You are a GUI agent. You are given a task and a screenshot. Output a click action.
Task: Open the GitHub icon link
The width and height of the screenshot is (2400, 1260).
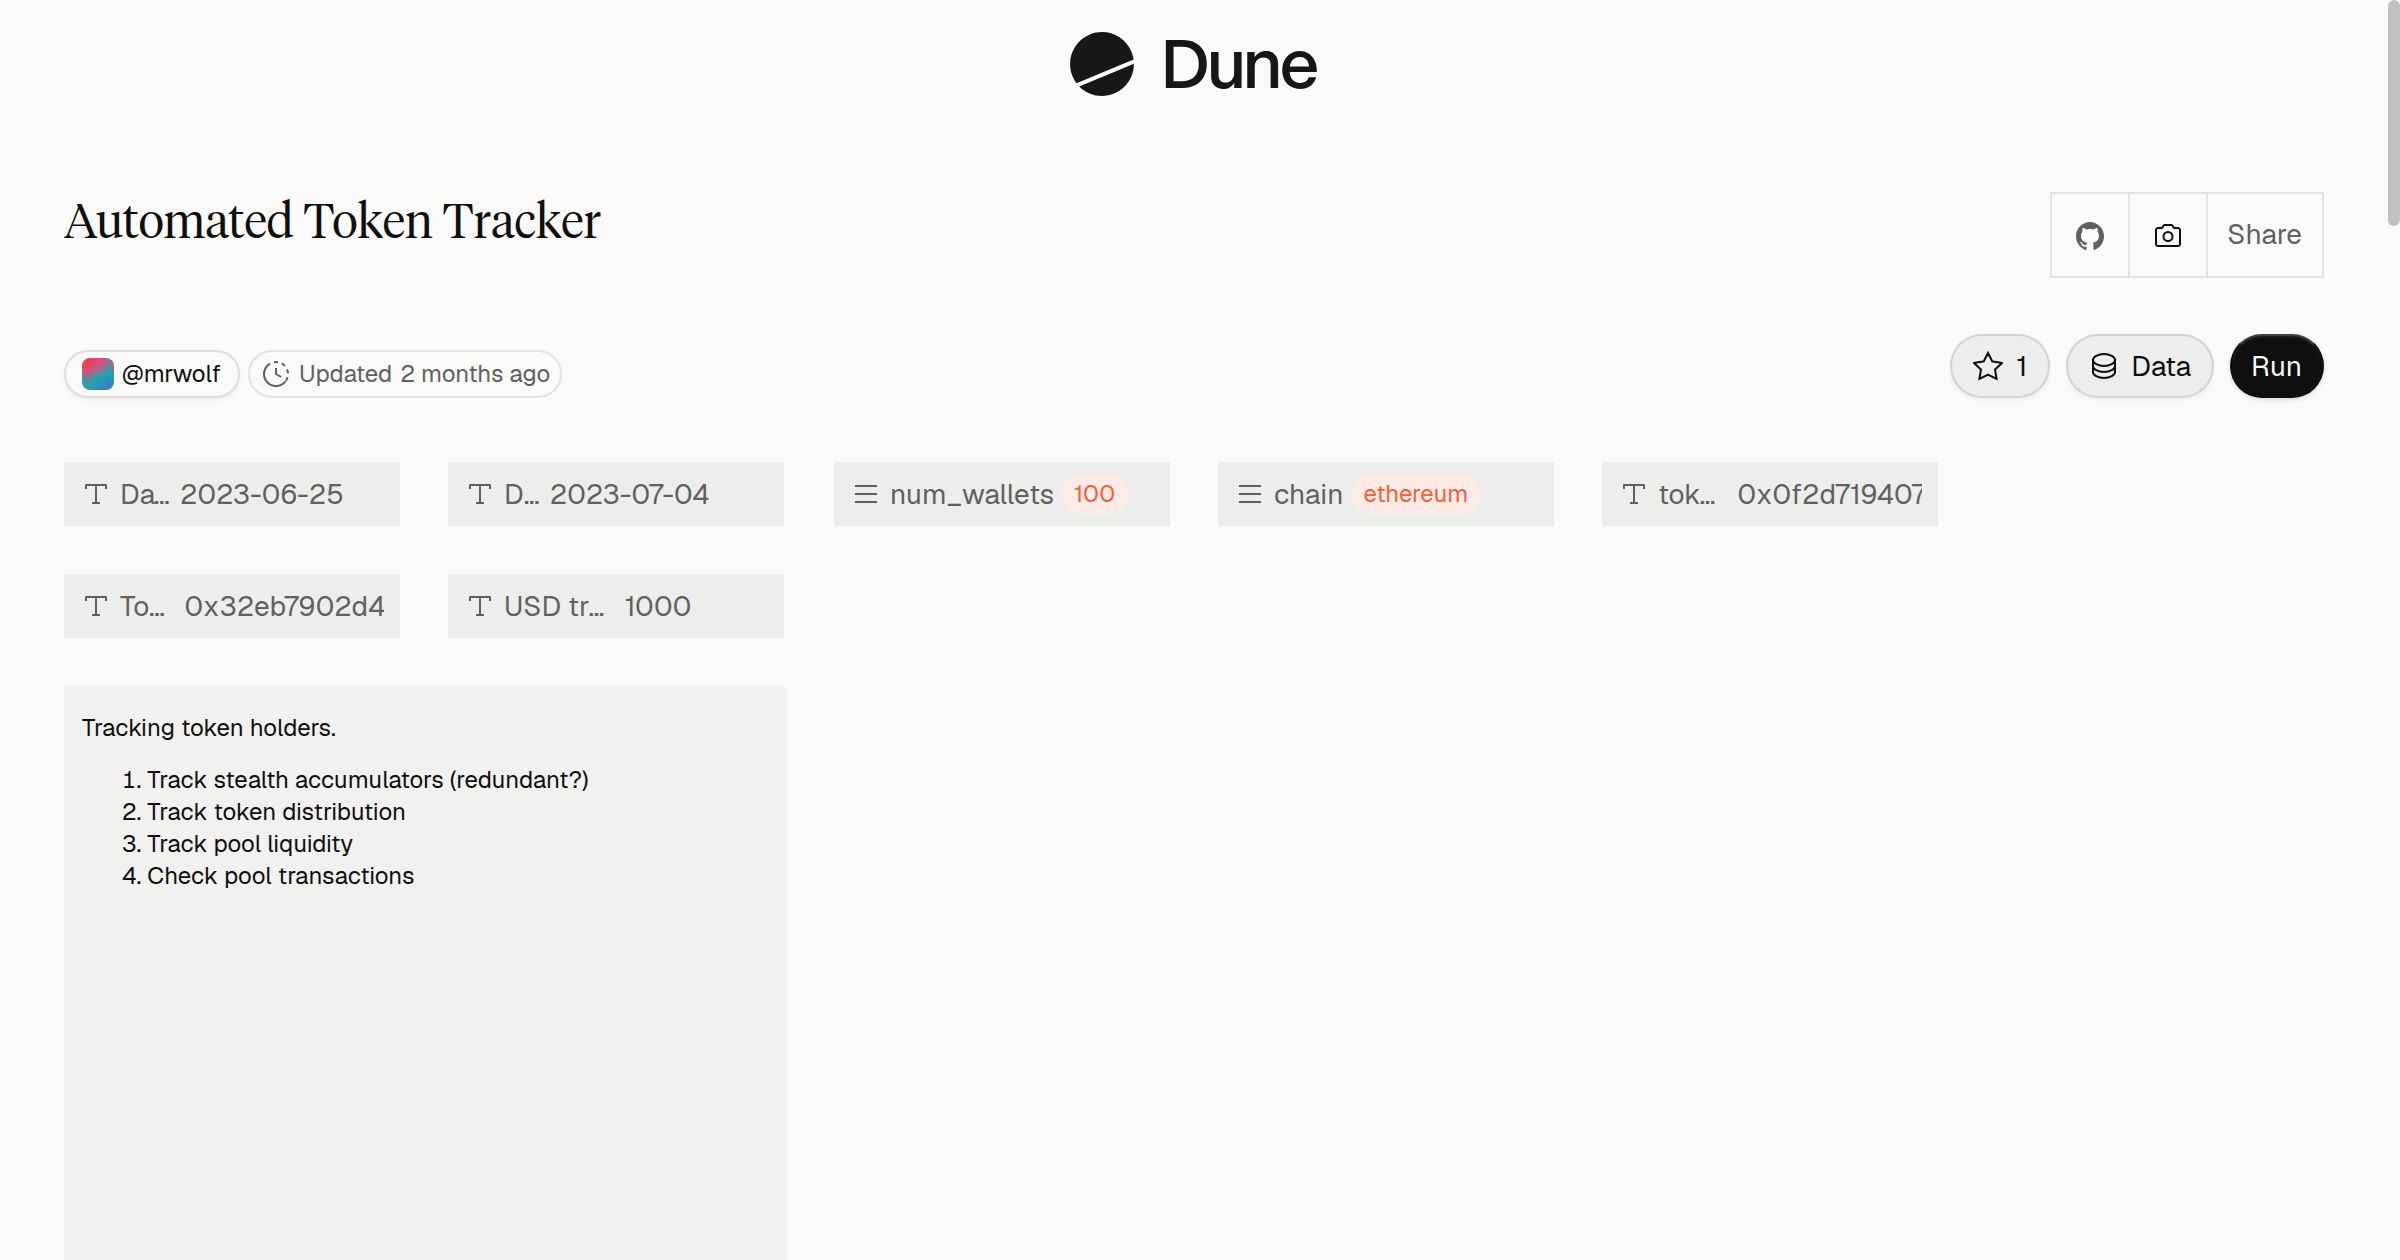2089,235
